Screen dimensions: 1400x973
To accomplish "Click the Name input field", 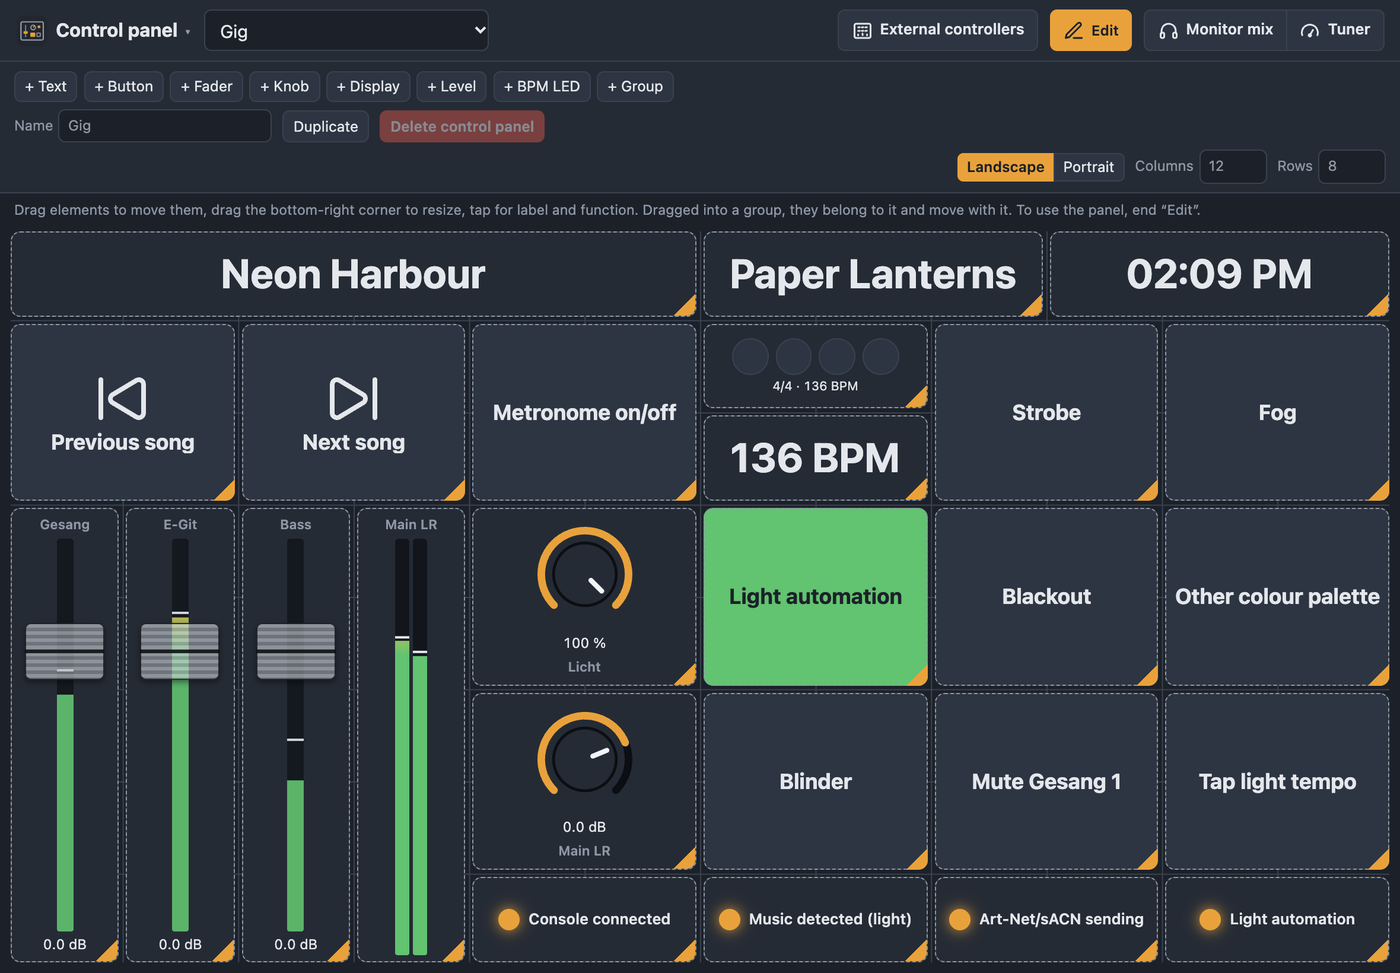I will pyautogui.click(x=165, y=126).
